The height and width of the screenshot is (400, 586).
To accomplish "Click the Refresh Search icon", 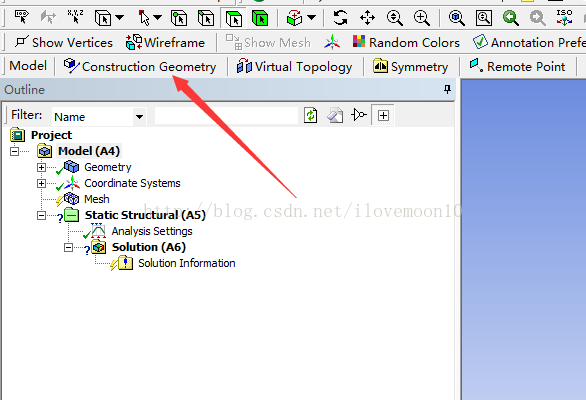I will [311, 115].
